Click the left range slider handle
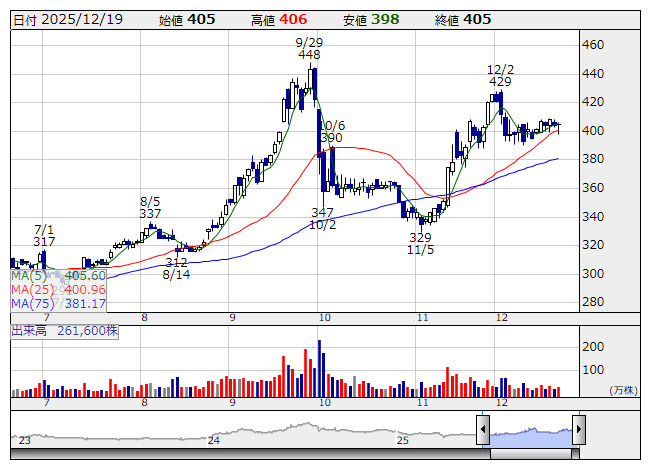Viewport: 653px width, 470px height. 483,431
